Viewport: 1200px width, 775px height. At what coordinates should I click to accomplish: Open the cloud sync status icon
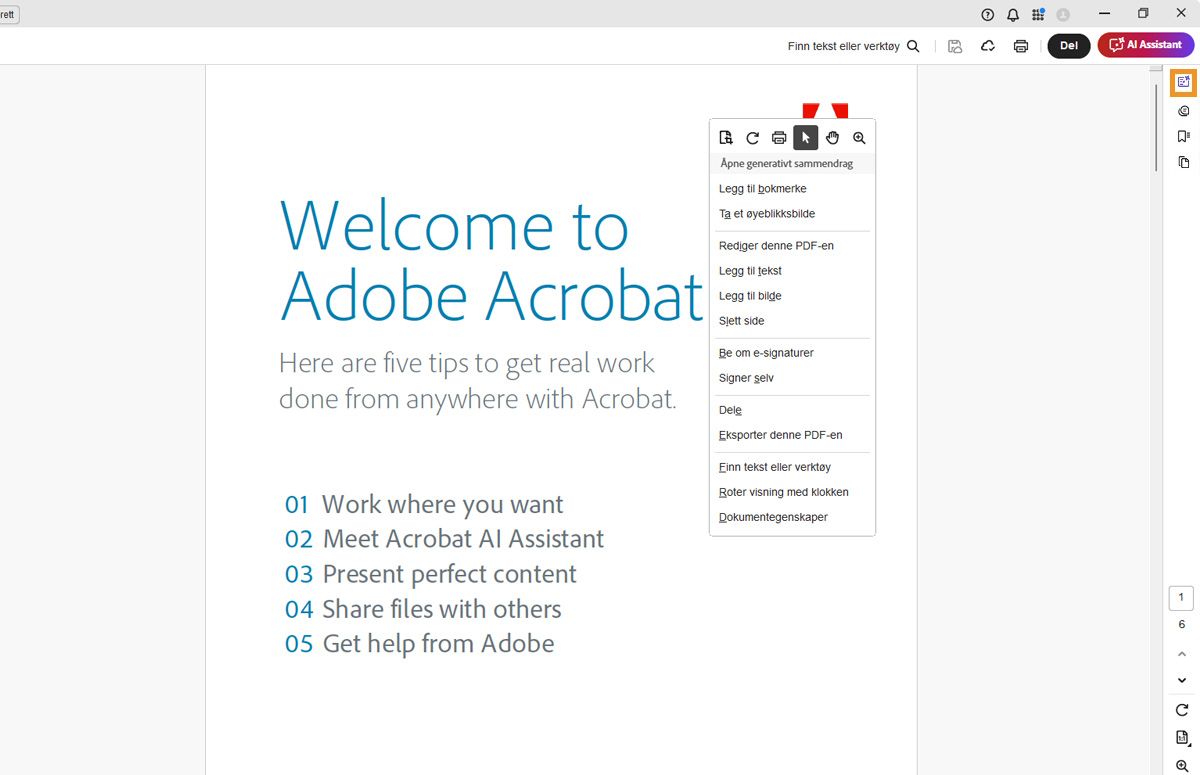[988, 46]
